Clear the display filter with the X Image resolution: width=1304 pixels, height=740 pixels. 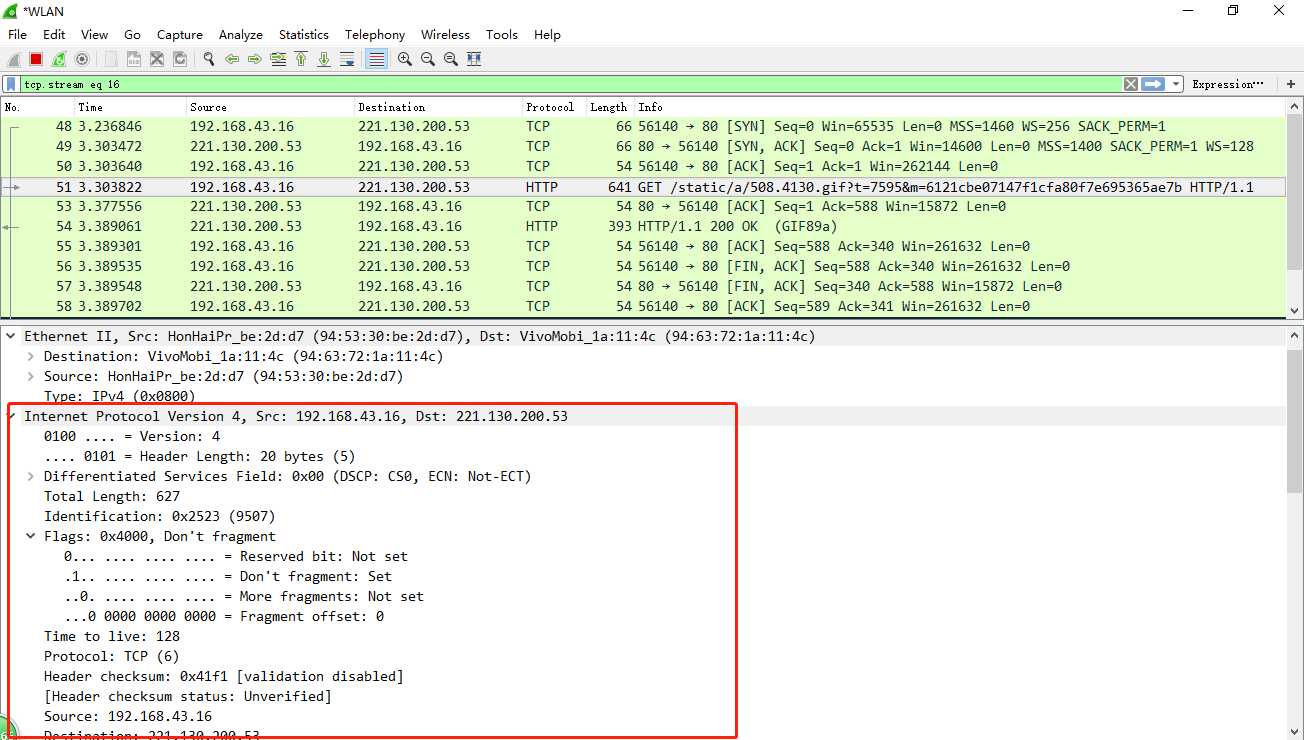1131,85
